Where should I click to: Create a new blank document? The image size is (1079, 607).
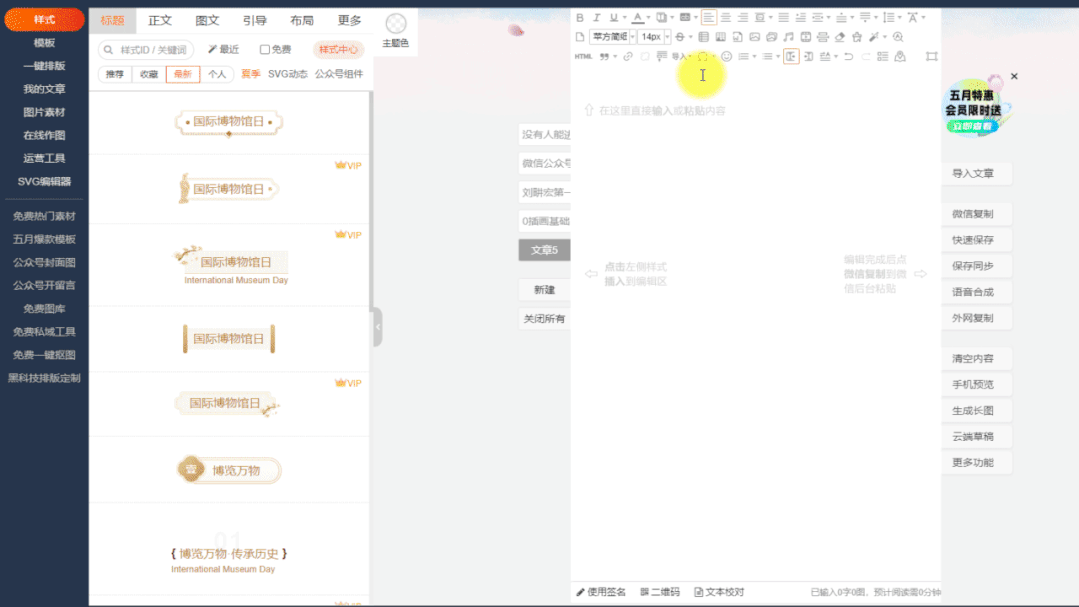coord(580,36)
